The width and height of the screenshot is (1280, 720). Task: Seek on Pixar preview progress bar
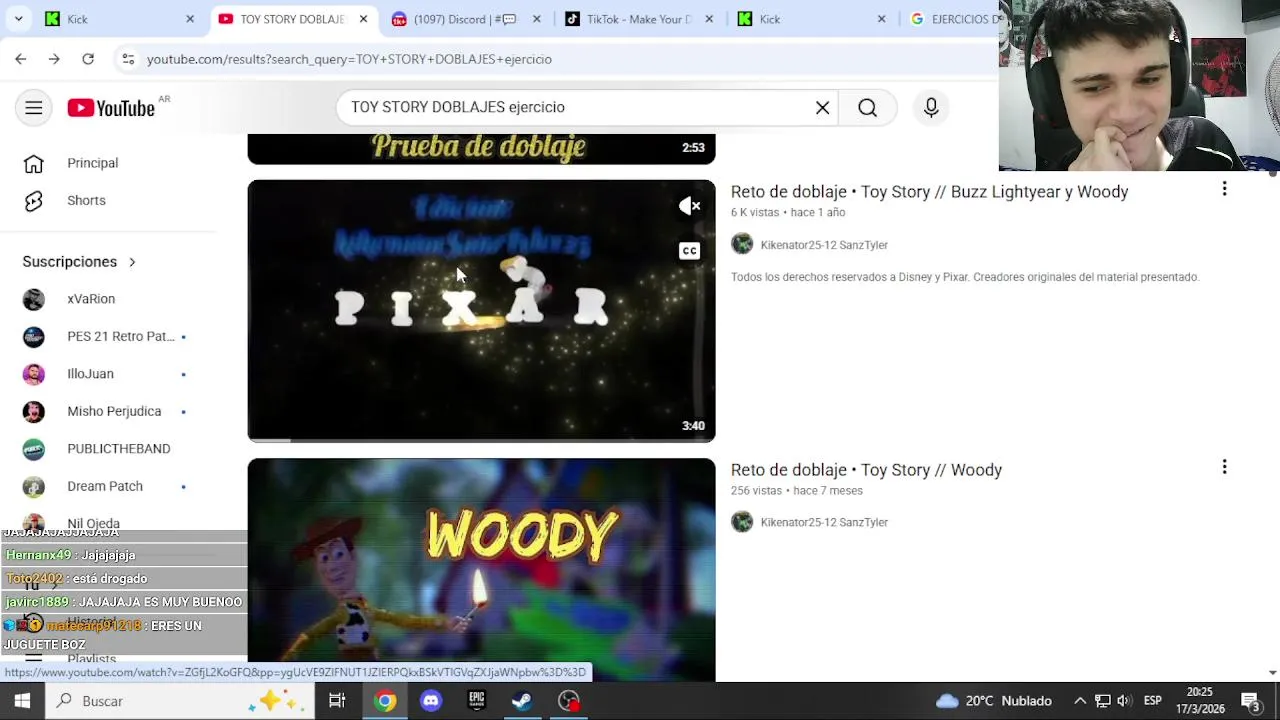point(481,440)
